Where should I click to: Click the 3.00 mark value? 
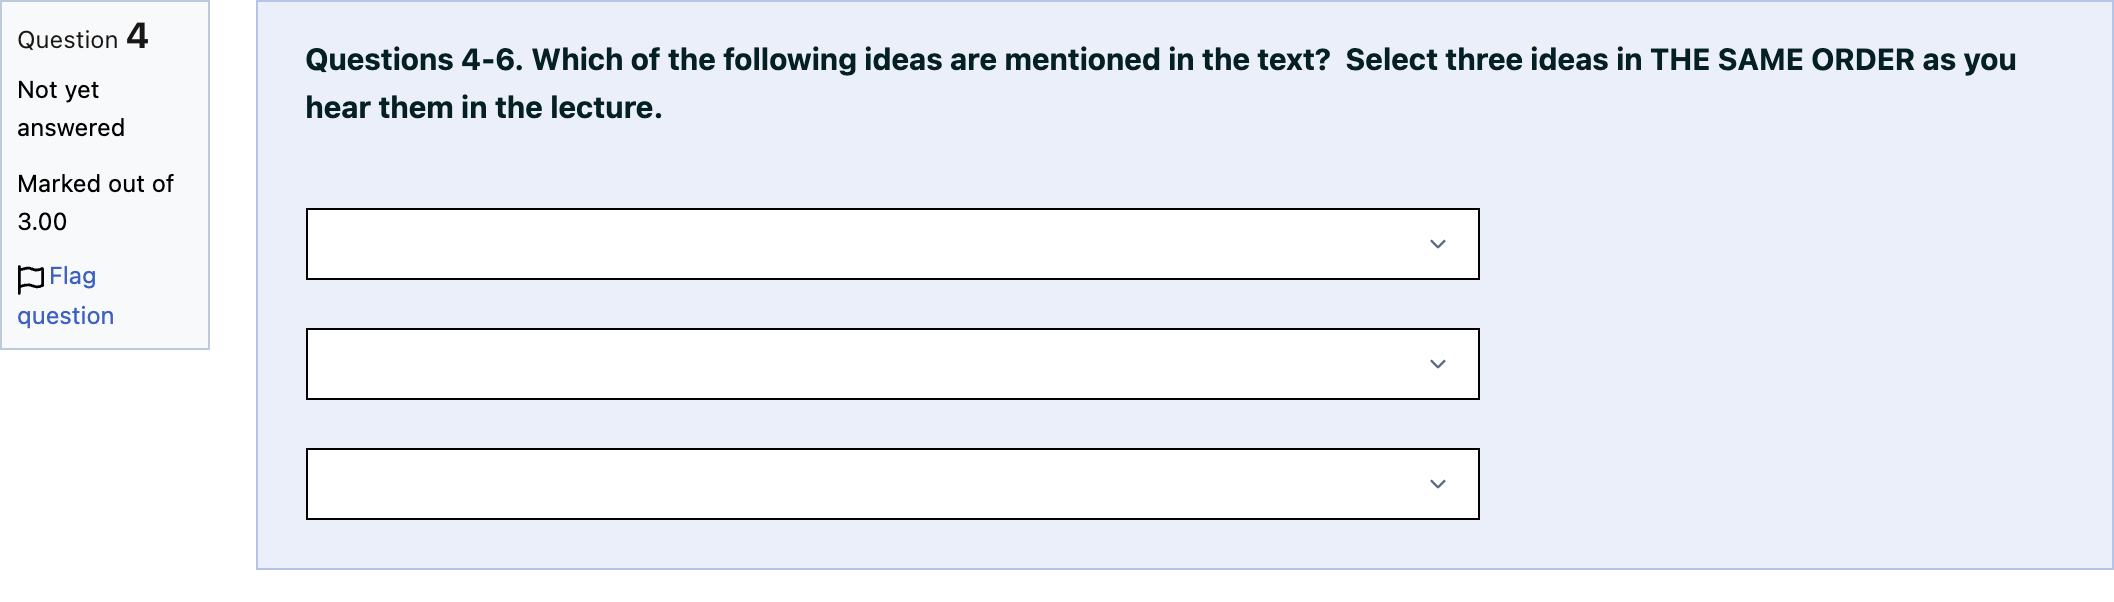tap(42, 222)
